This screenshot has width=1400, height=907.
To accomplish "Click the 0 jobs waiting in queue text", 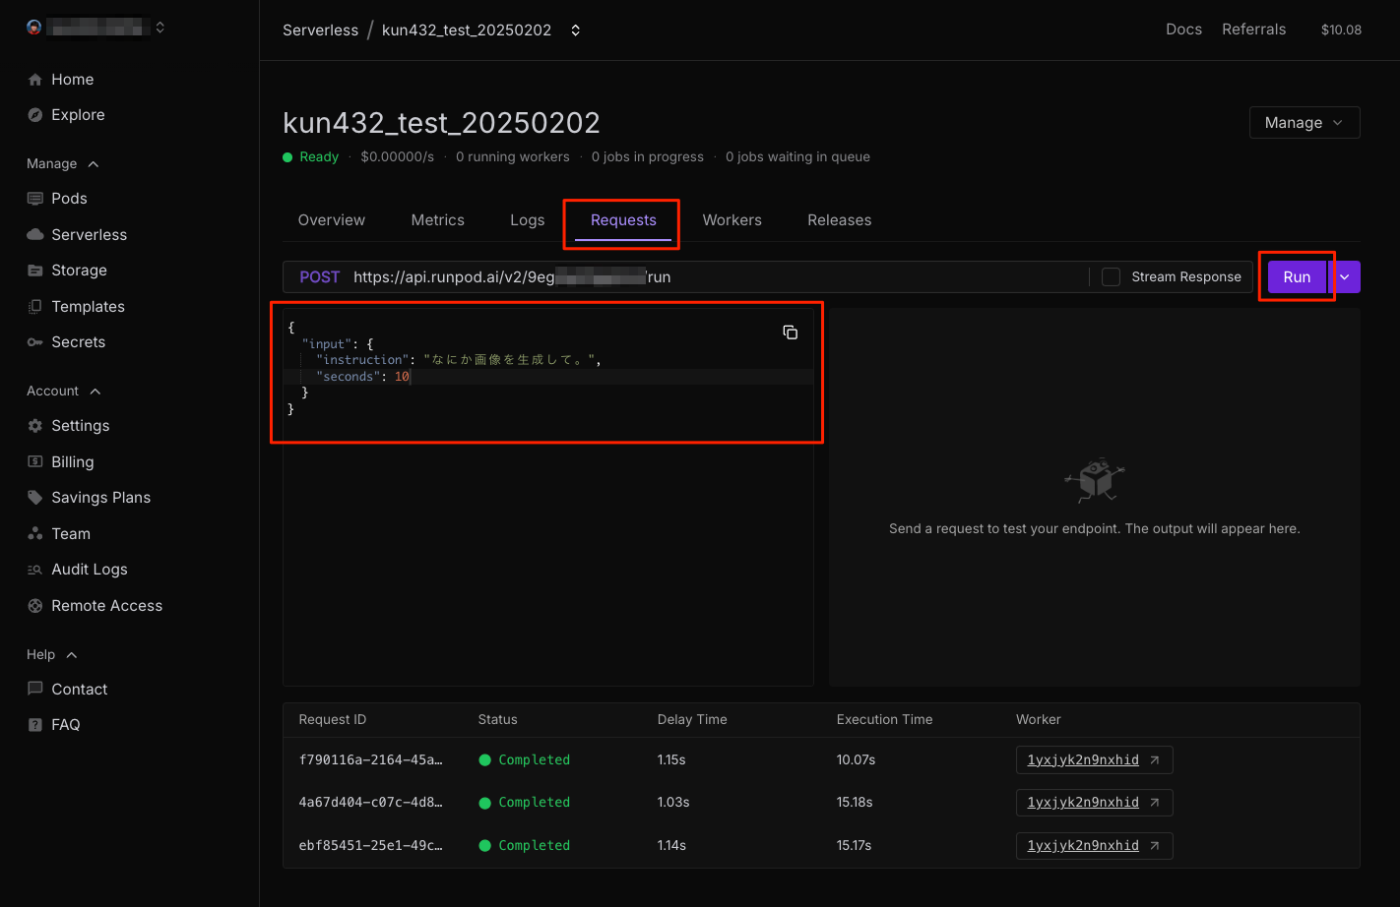I will (797, 157).
